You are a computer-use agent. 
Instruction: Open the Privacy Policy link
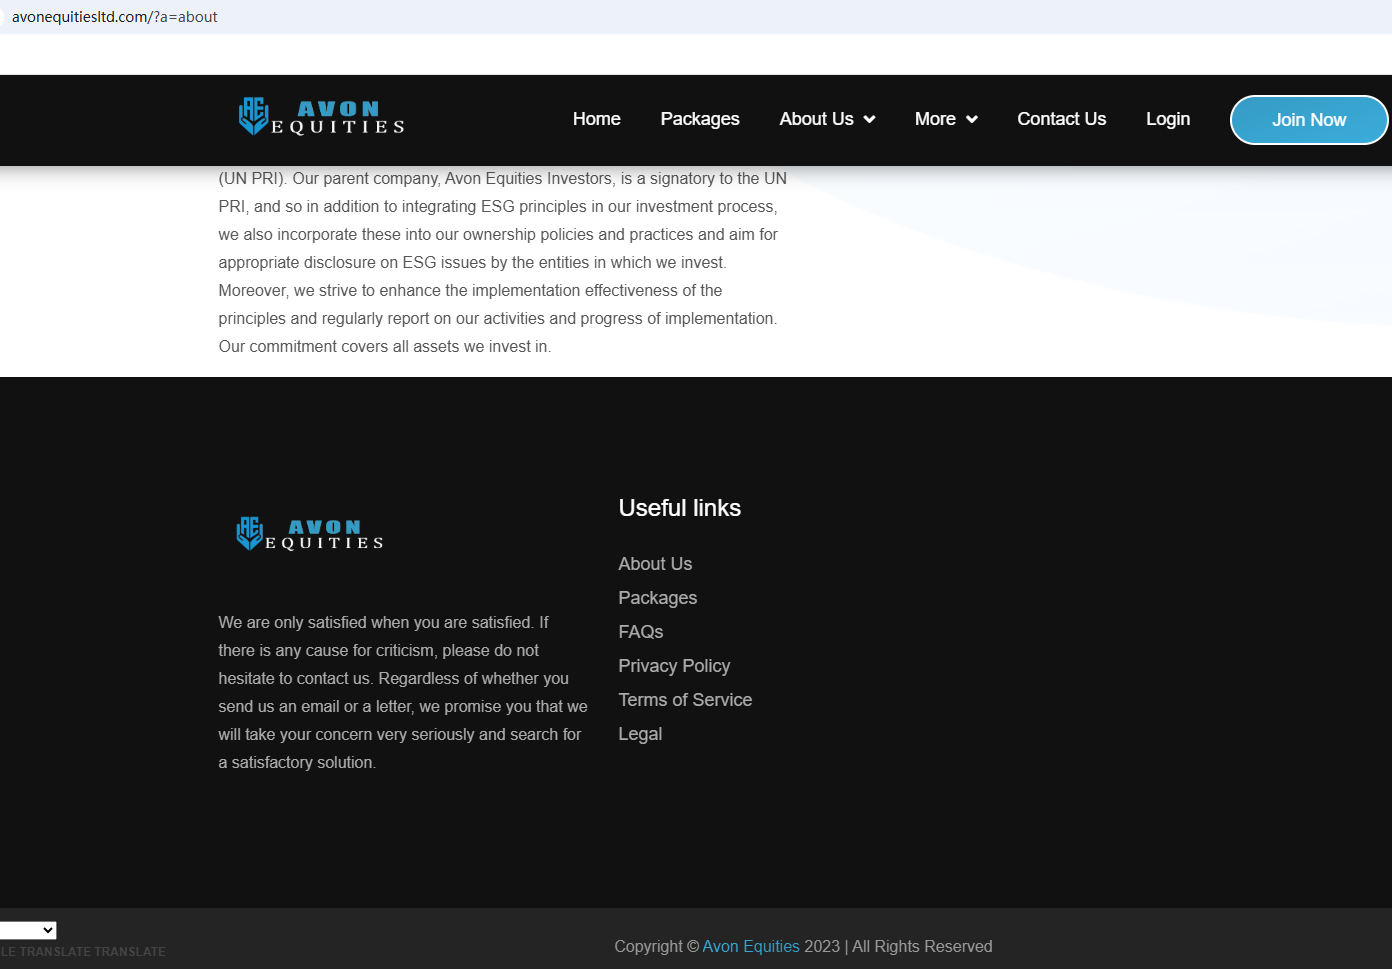click(x=674, y=666)
